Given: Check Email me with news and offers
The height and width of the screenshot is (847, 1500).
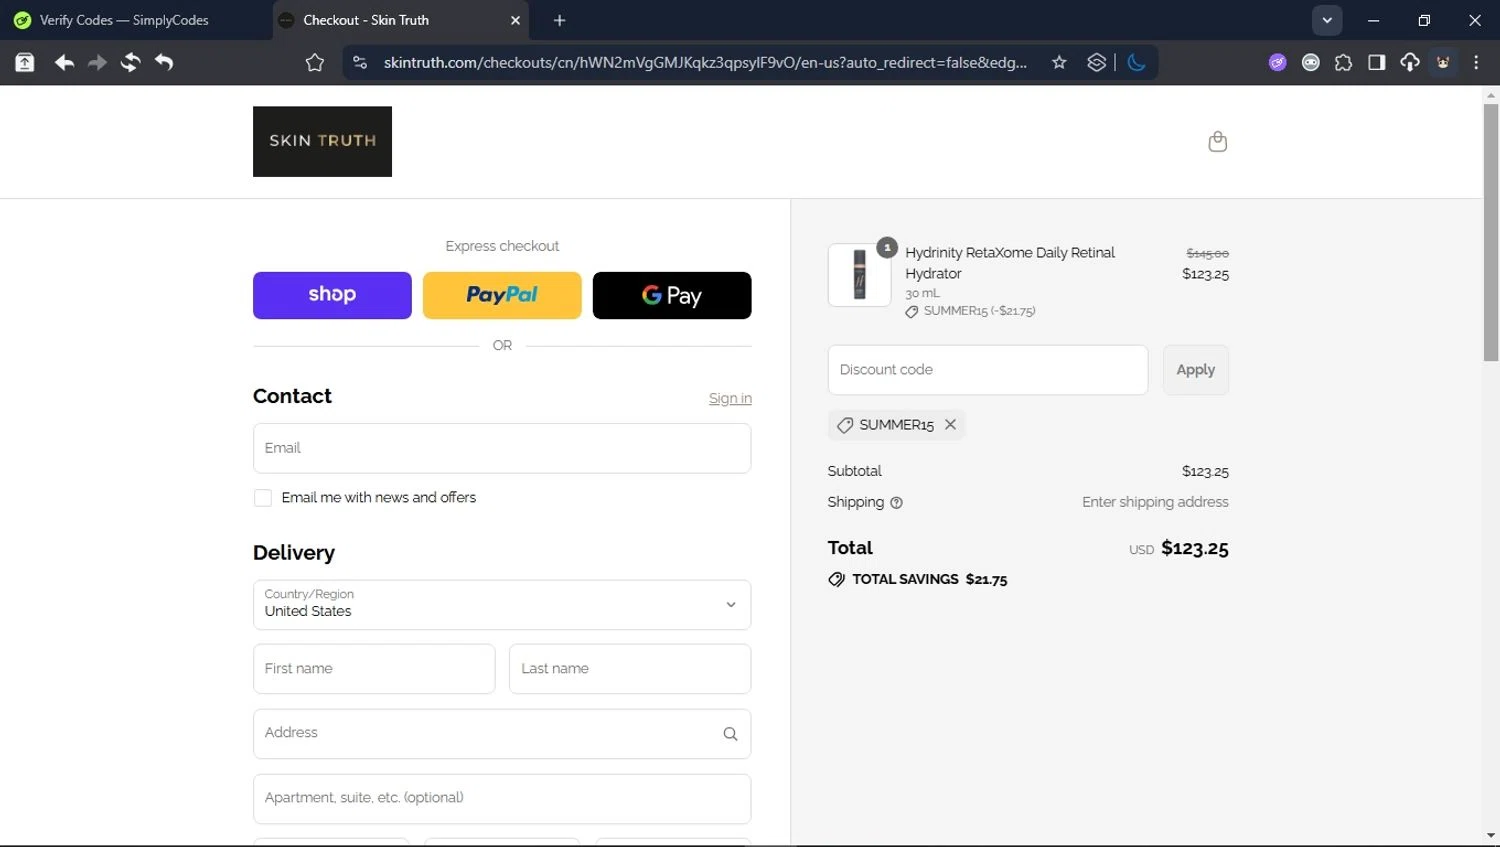Looking at the screenshot, I should coord(263,498).
